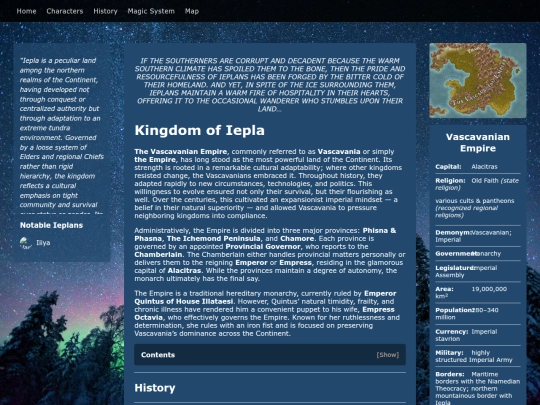This screenshot has height=405, width=540.
Task: Open the Map page
Action: pyautogui.click(x=192, y=11)
